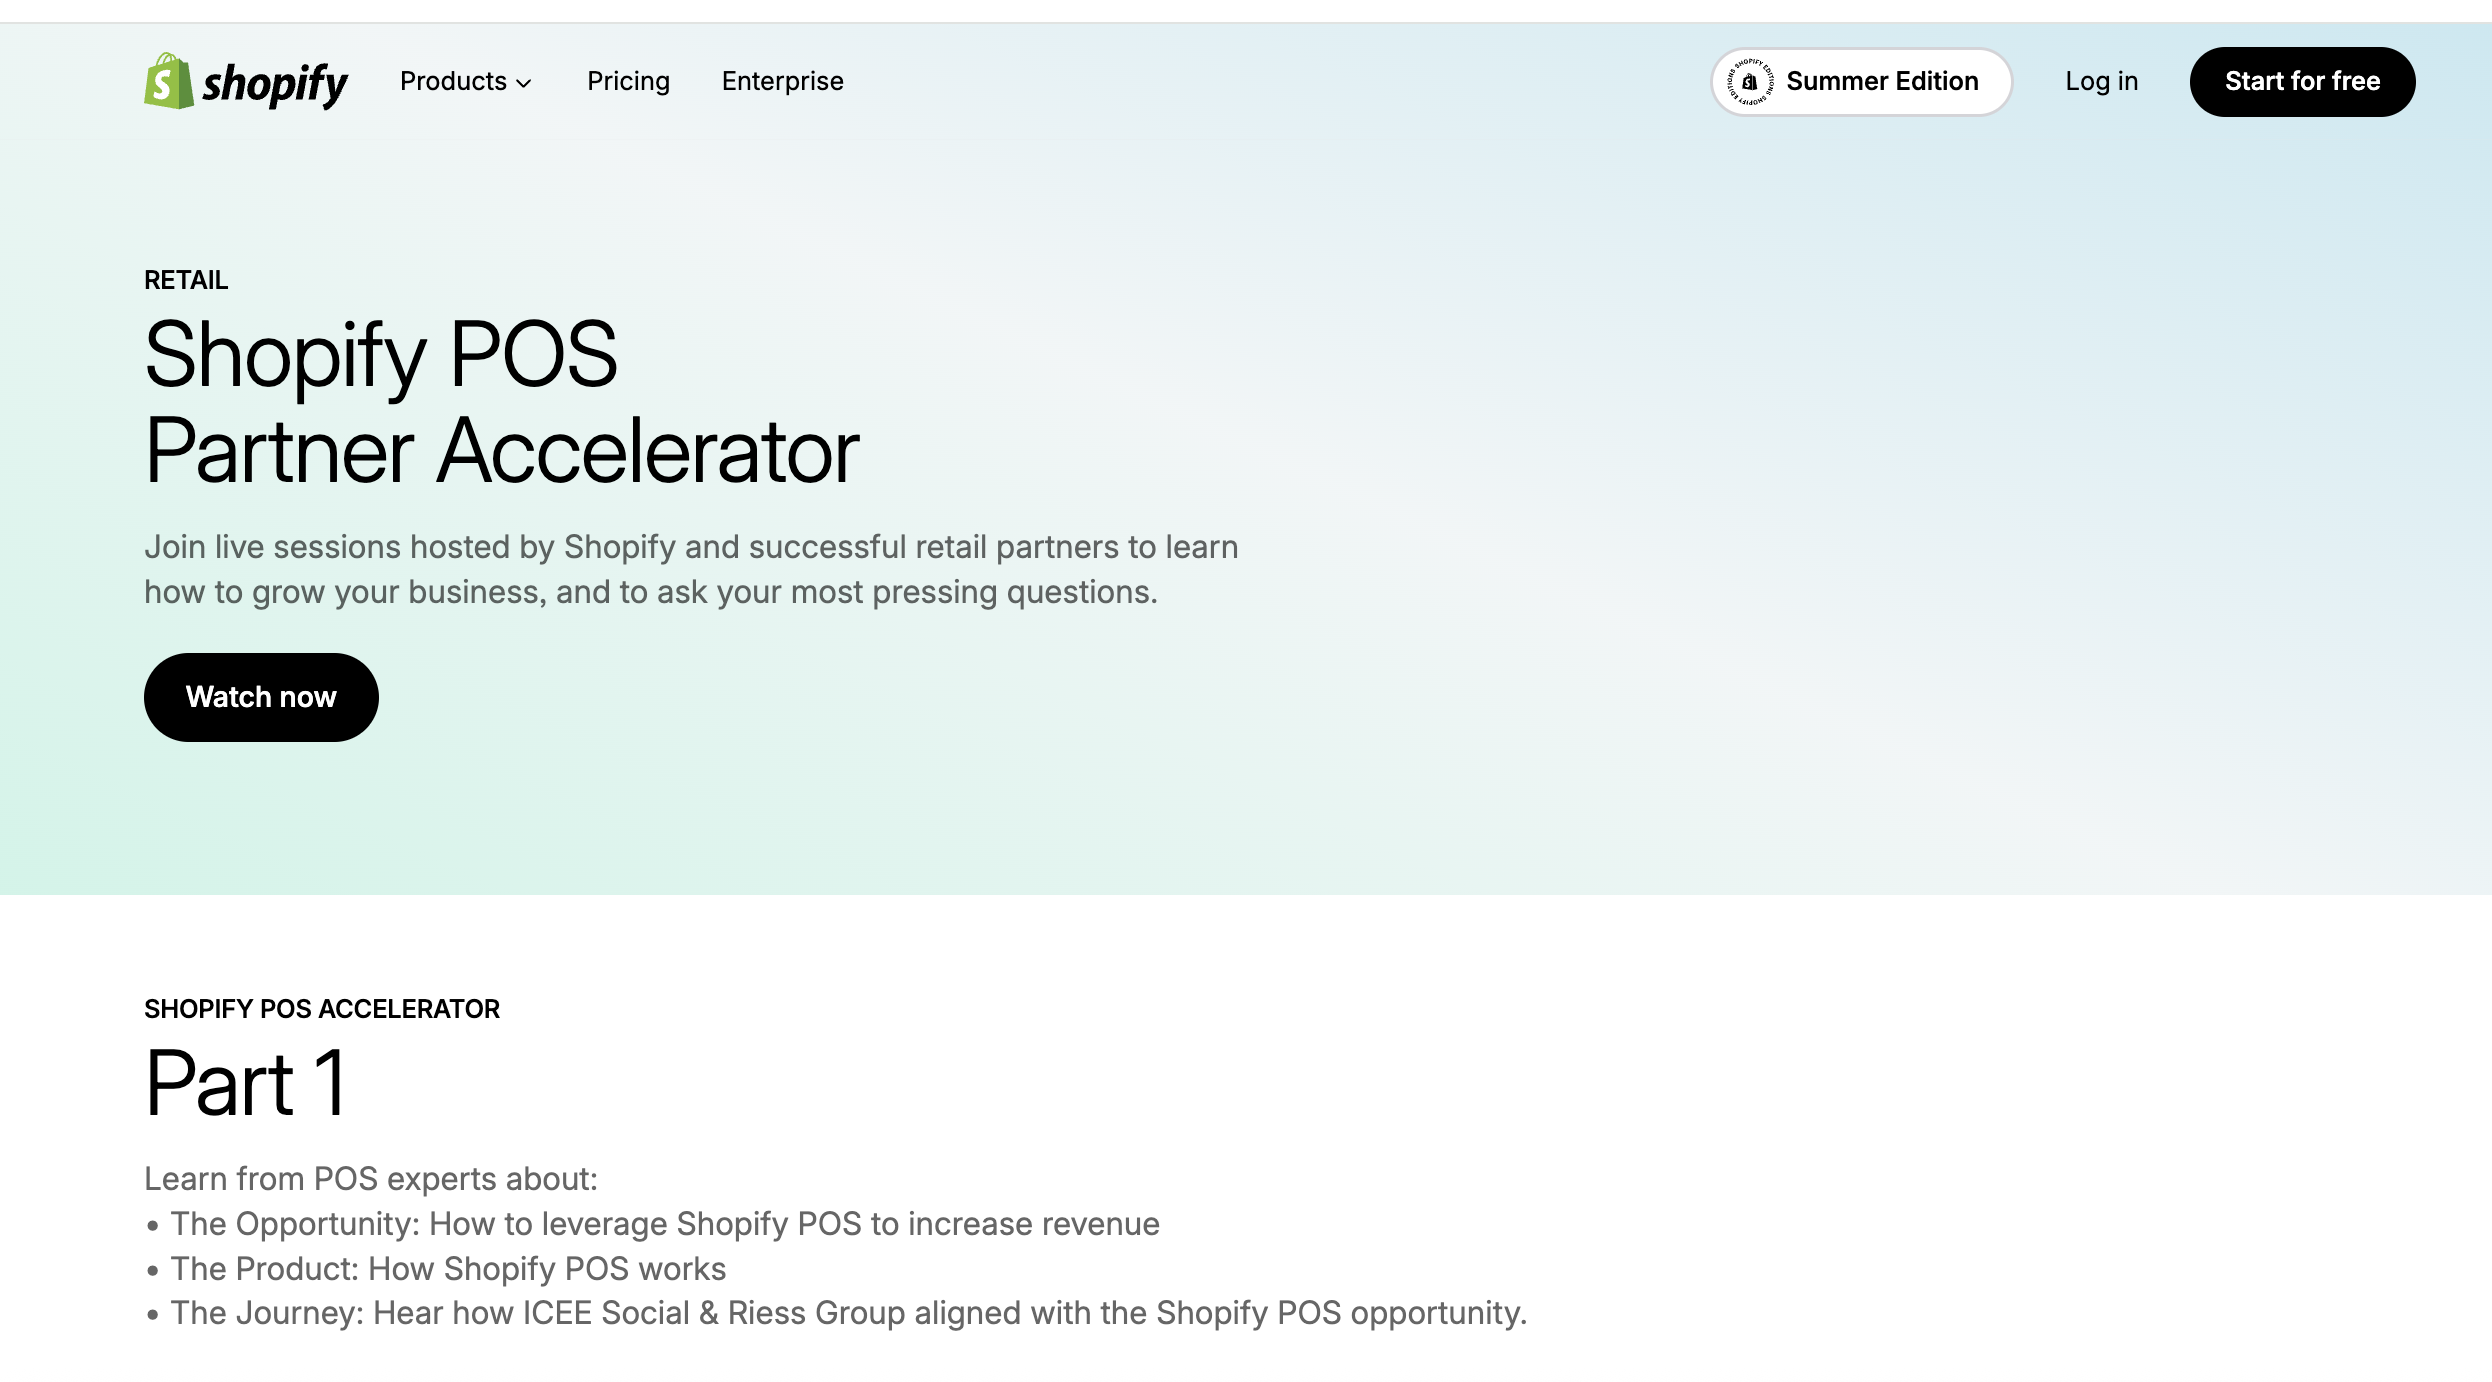2492x1382 pixels.
Task: Click the Part 1 heading
Action: (x=246, y=1083)
